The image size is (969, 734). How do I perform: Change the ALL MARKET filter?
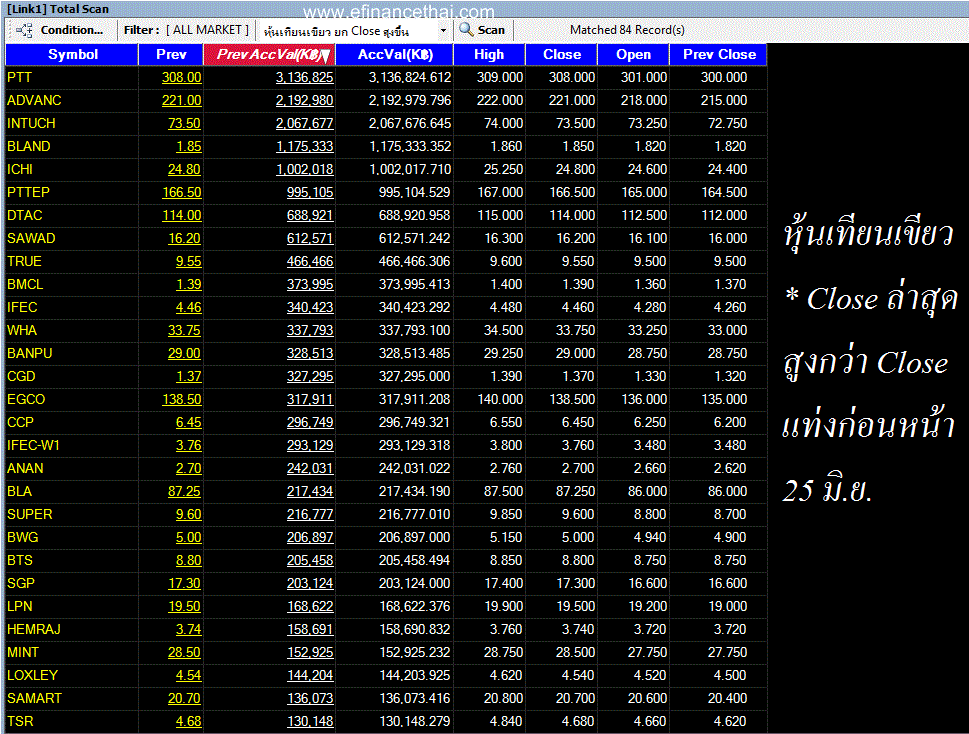pos(208,30)
